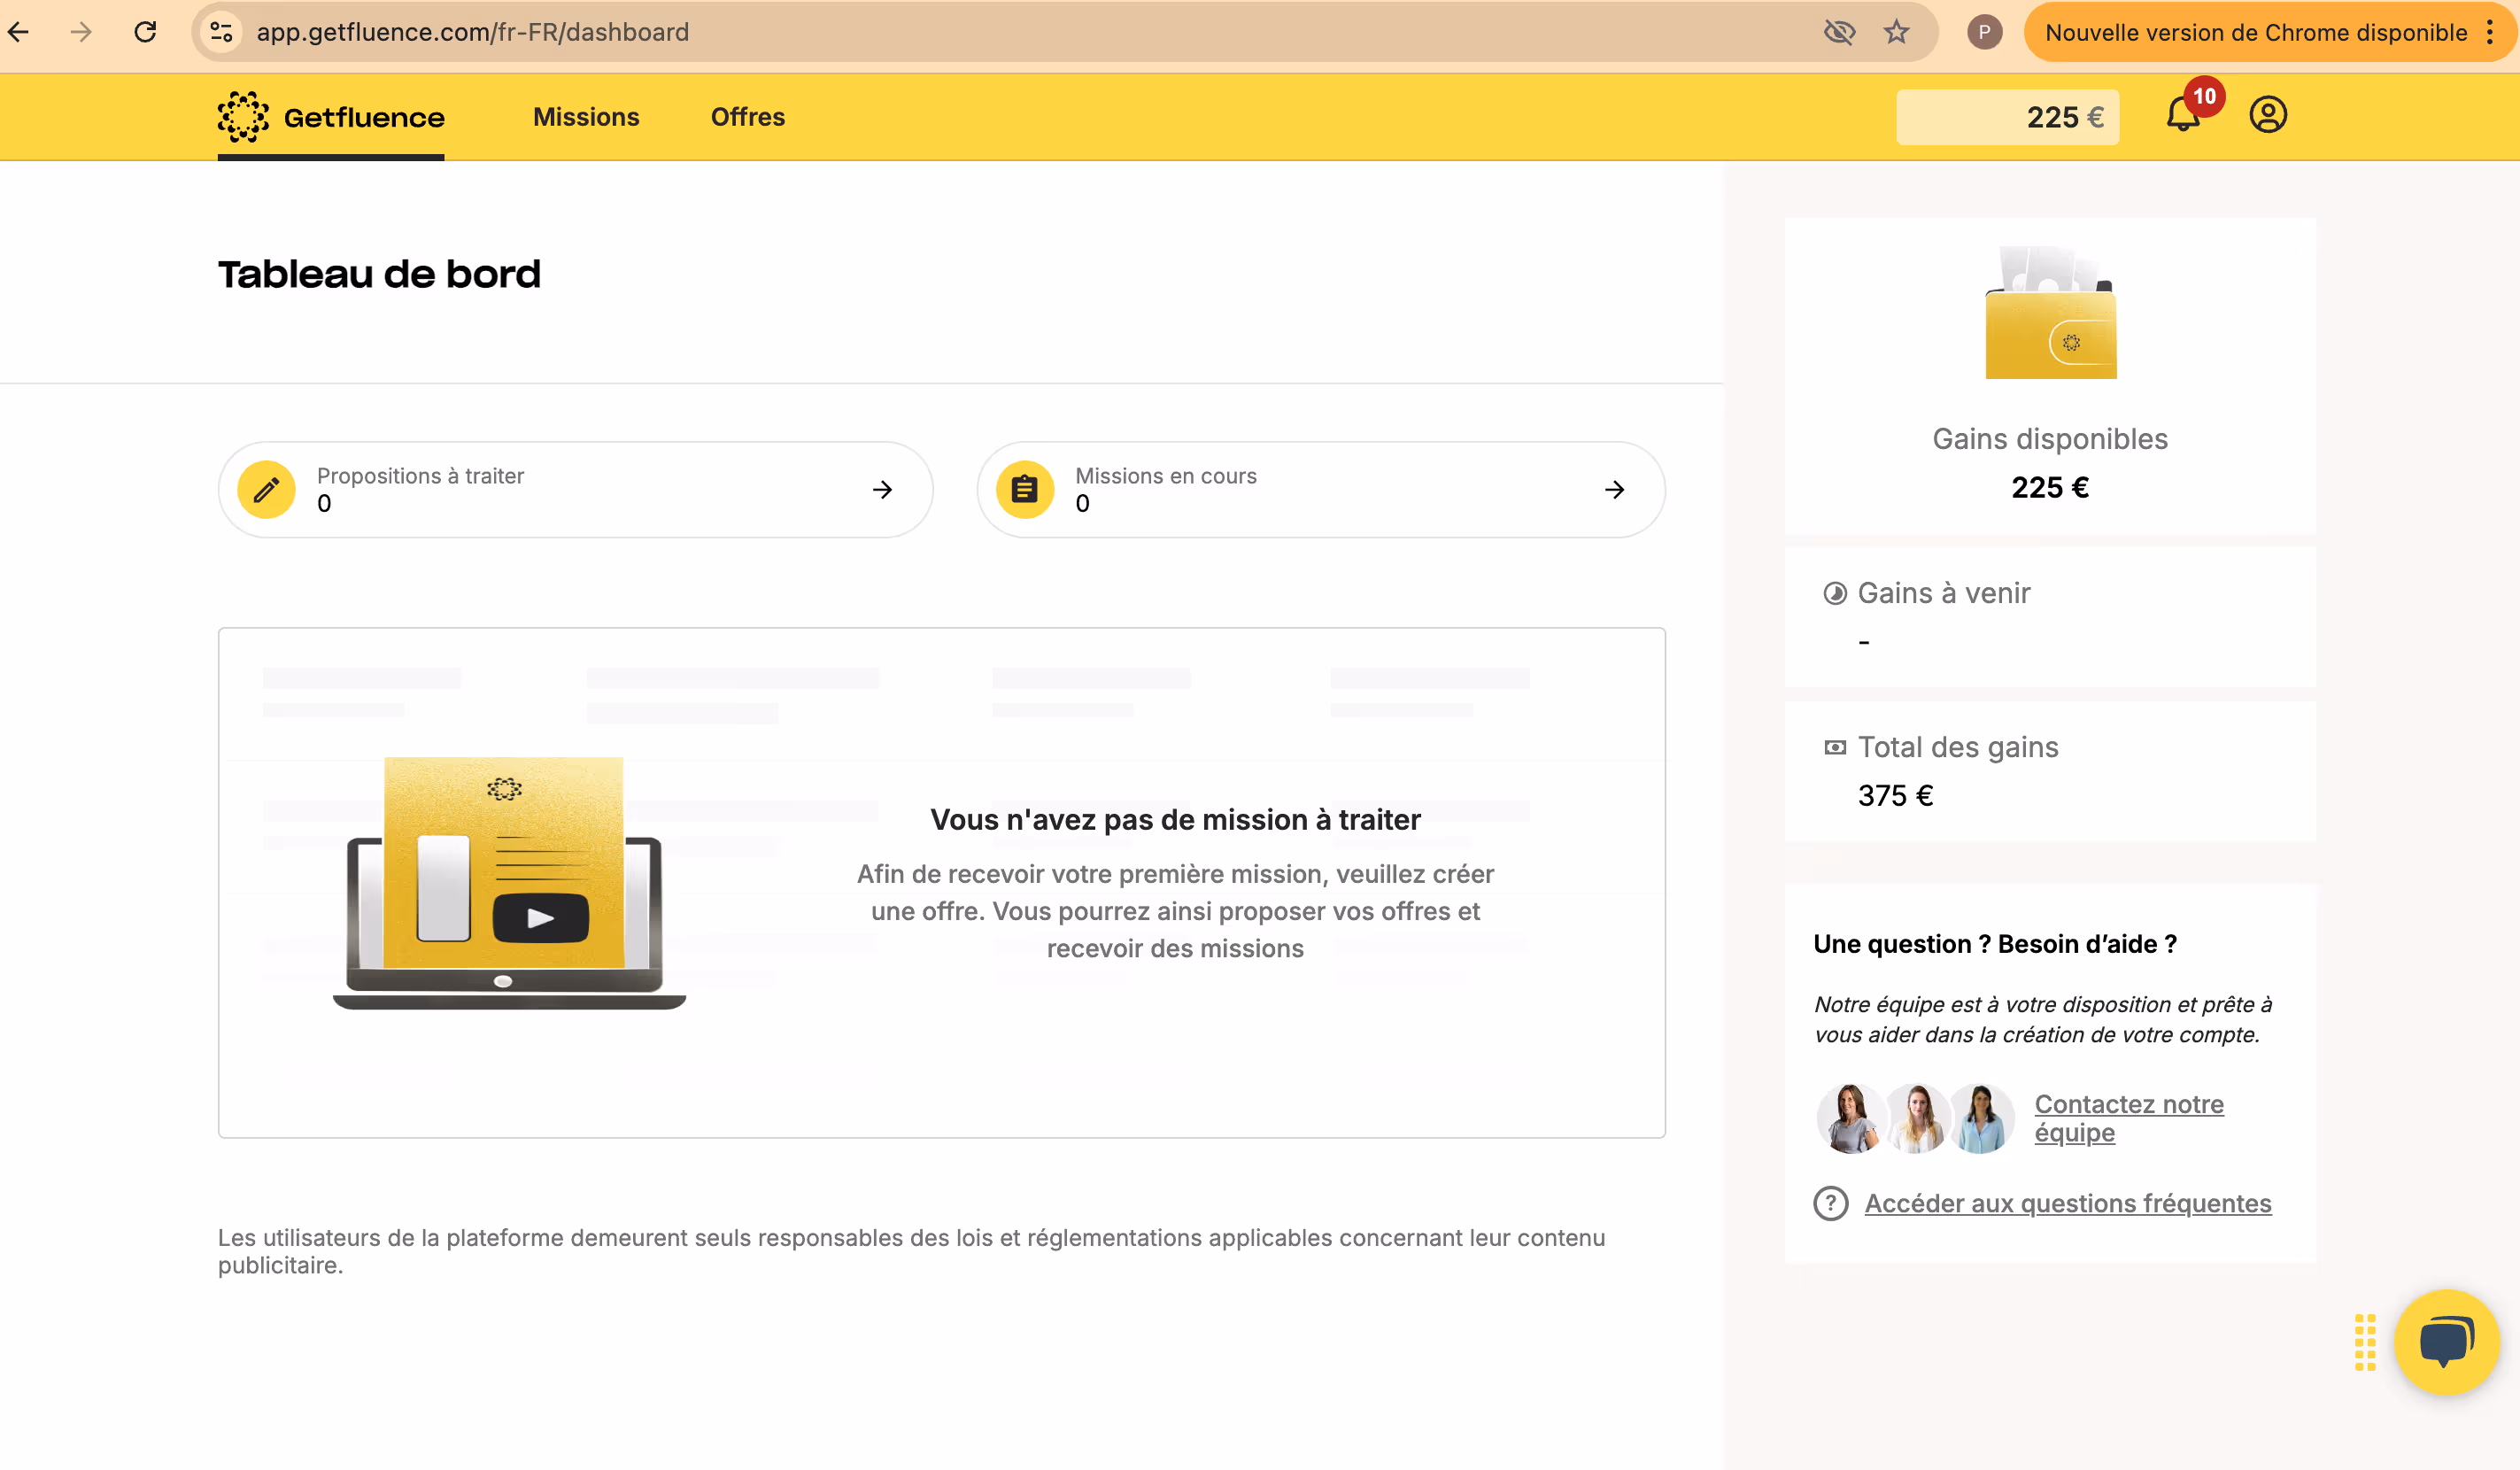Click the crossed-eye icon in address bar
The width and height of the screenshot is (2520, 1470).
coord(1838,32)
